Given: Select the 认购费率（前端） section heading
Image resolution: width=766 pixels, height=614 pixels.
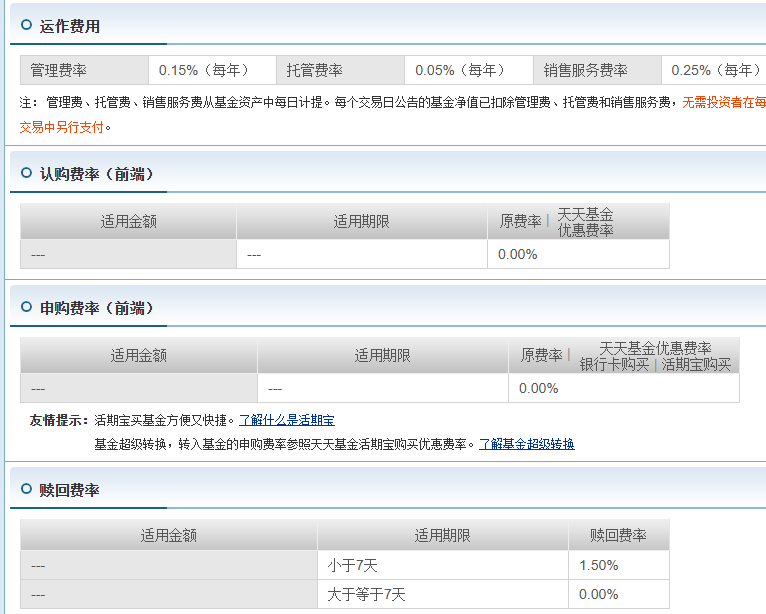Looking at the screenshot, I should tap(97, 174).
